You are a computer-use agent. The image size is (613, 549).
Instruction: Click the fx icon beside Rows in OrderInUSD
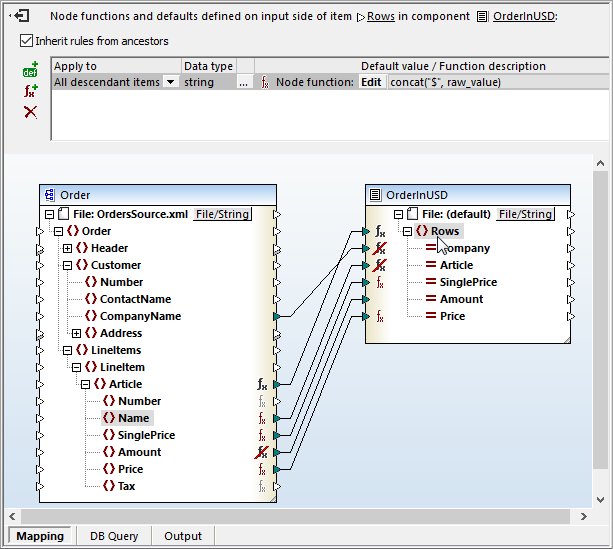point(380,232)
